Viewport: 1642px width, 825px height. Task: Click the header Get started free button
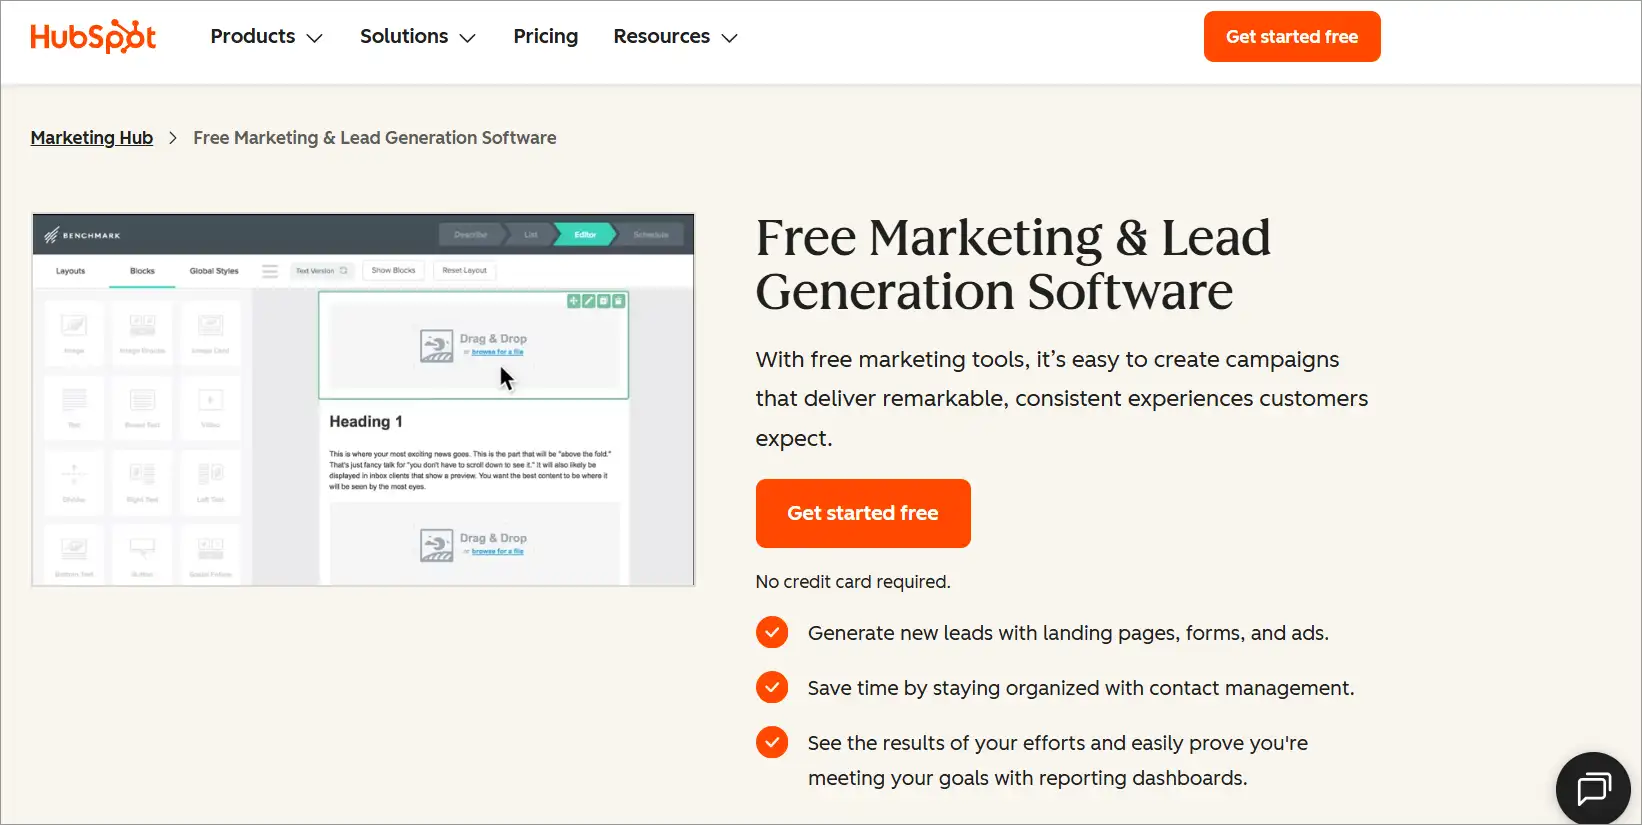[x=1291, y=37]
